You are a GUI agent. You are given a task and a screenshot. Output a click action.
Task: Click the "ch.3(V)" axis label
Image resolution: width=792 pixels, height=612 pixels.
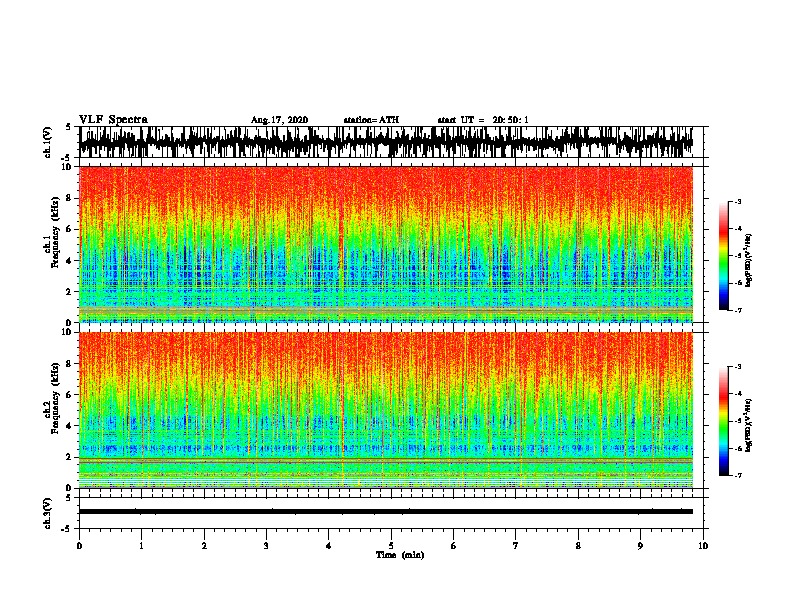(47, 513)
